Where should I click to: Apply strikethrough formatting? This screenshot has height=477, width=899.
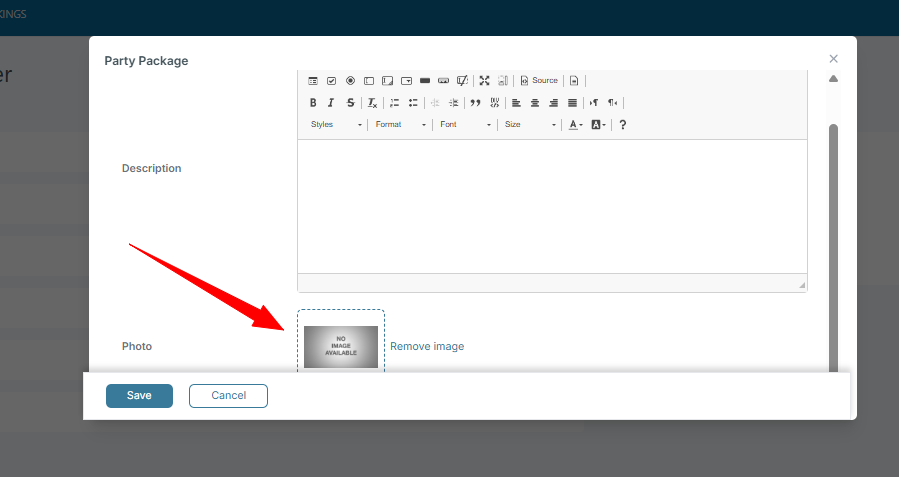[x=350, y=103]
